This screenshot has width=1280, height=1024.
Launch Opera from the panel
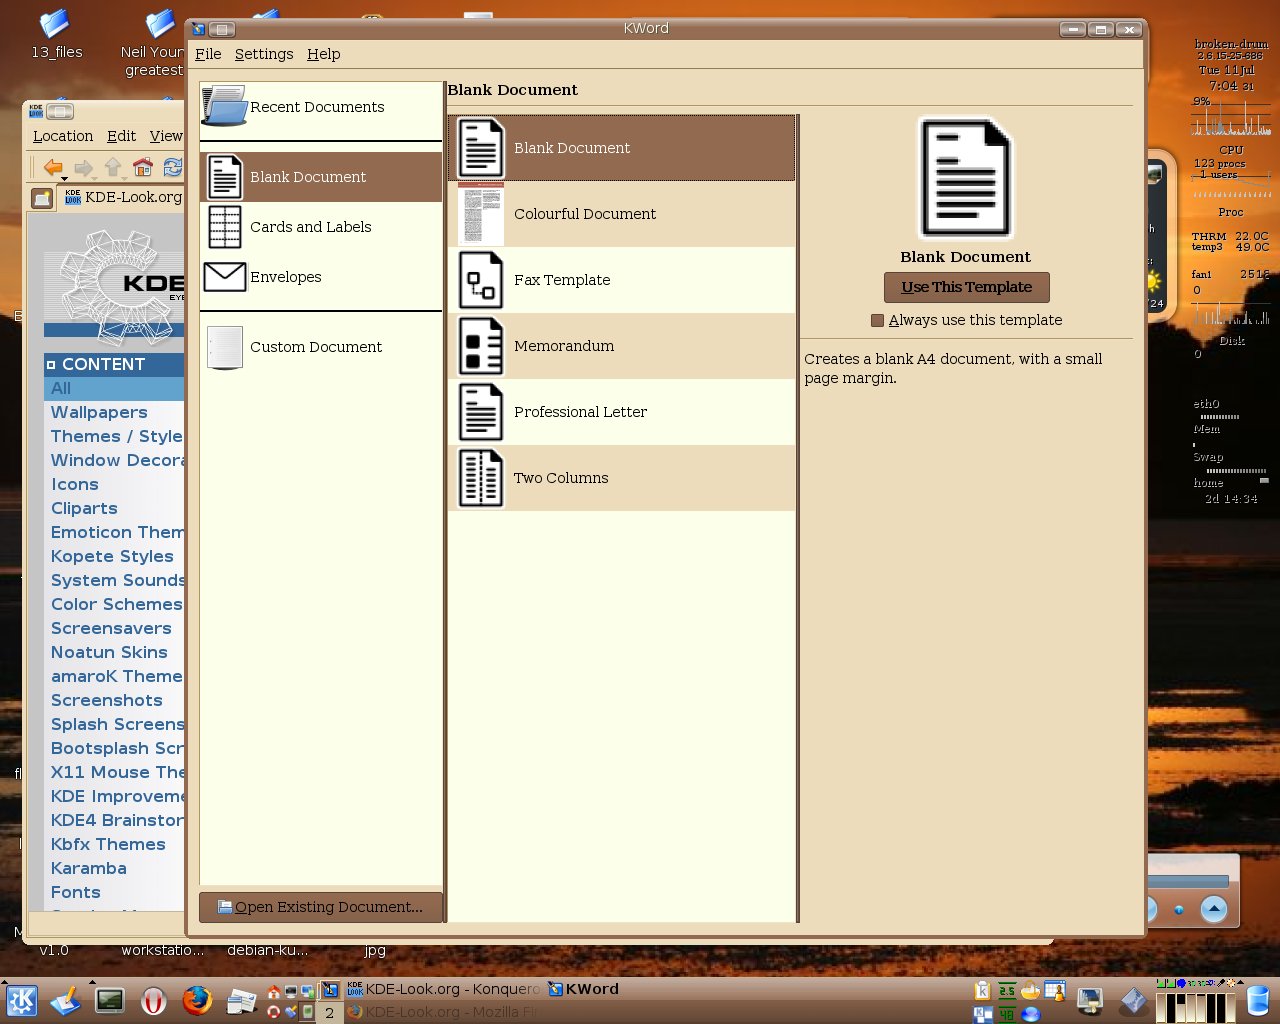point(153,1001)
